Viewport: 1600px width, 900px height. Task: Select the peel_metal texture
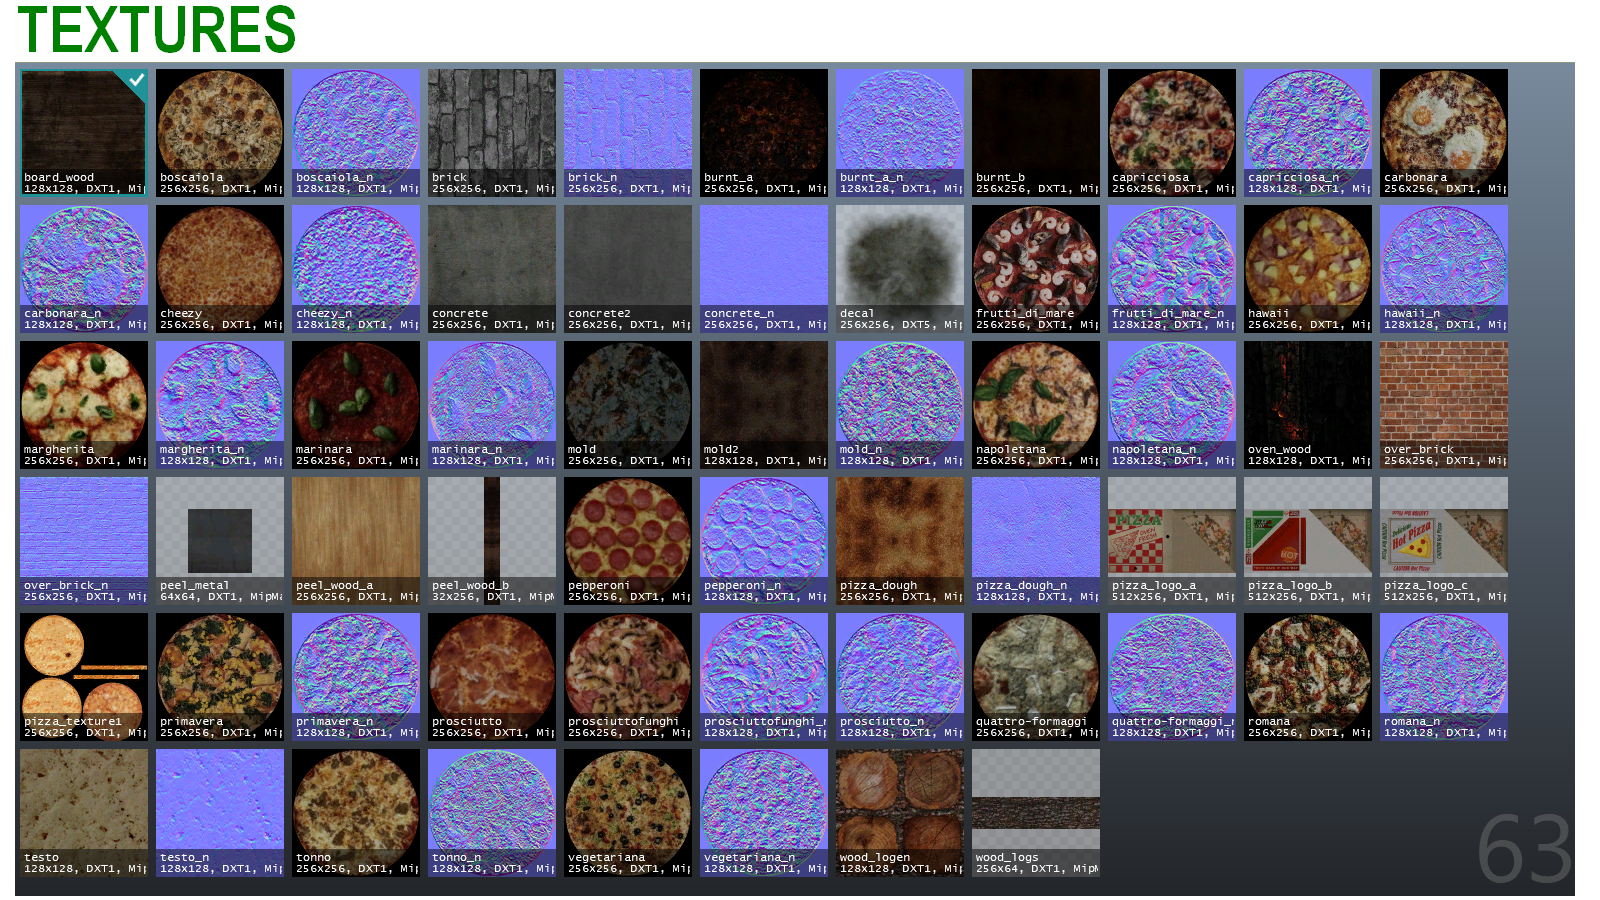pos(220,541)
